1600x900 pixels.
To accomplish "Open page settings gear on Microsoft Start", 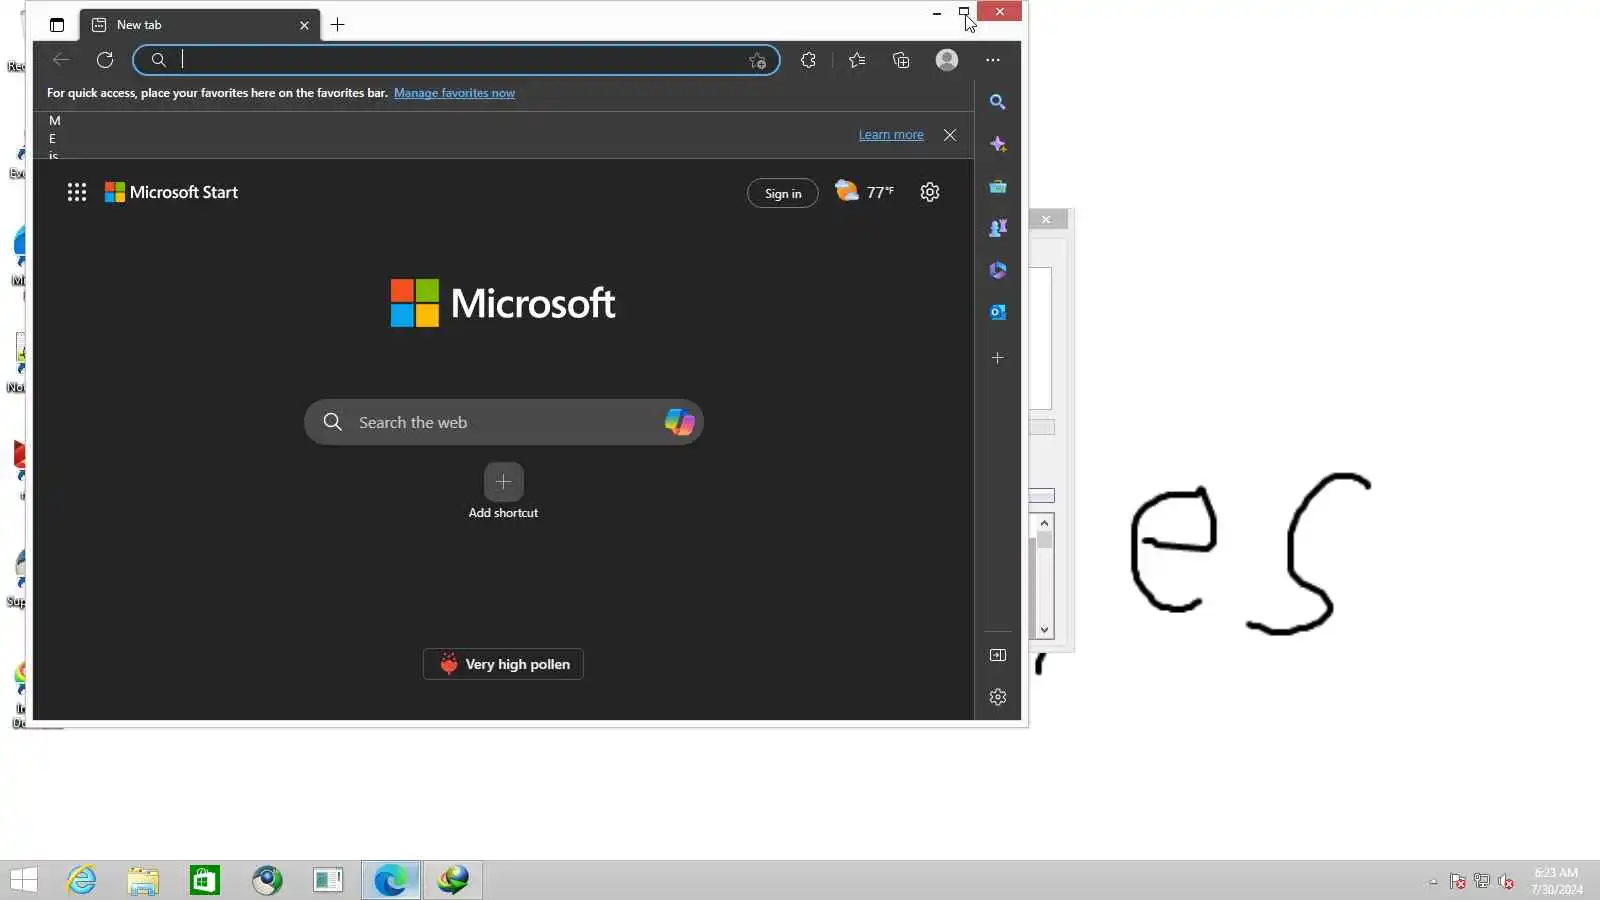I will pyautogui.click(x=930, y=192).
